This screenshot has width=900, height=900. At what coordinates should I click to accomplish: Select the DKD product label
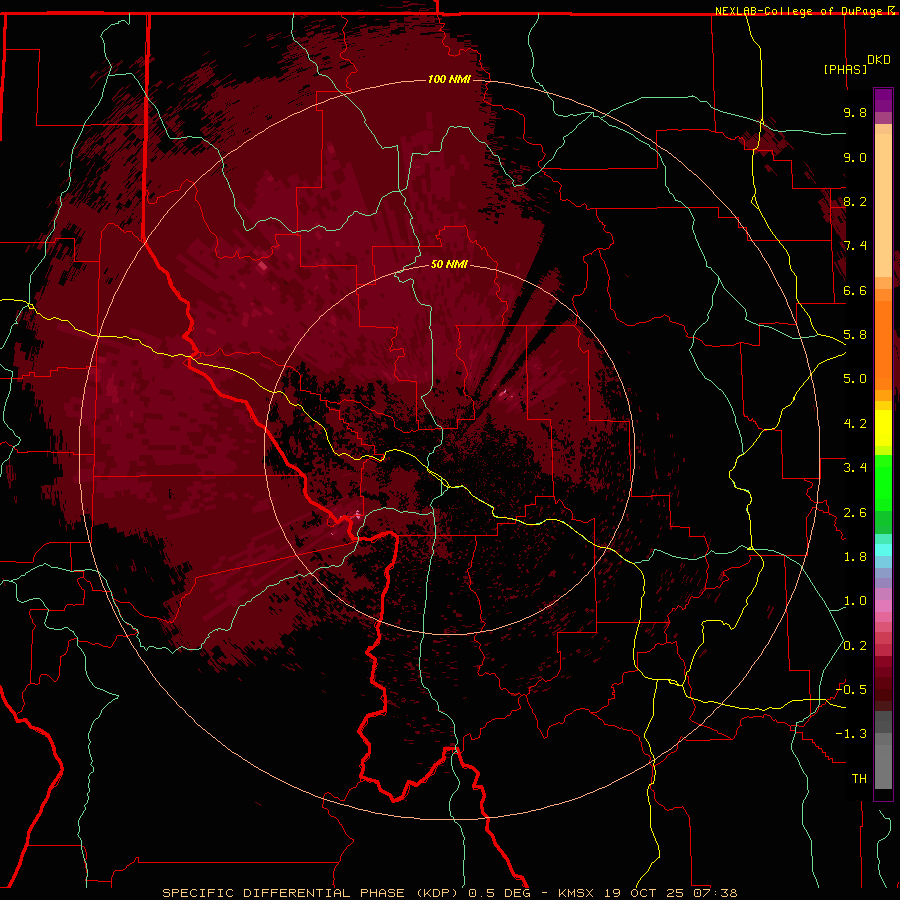click(x=879, y=60)
